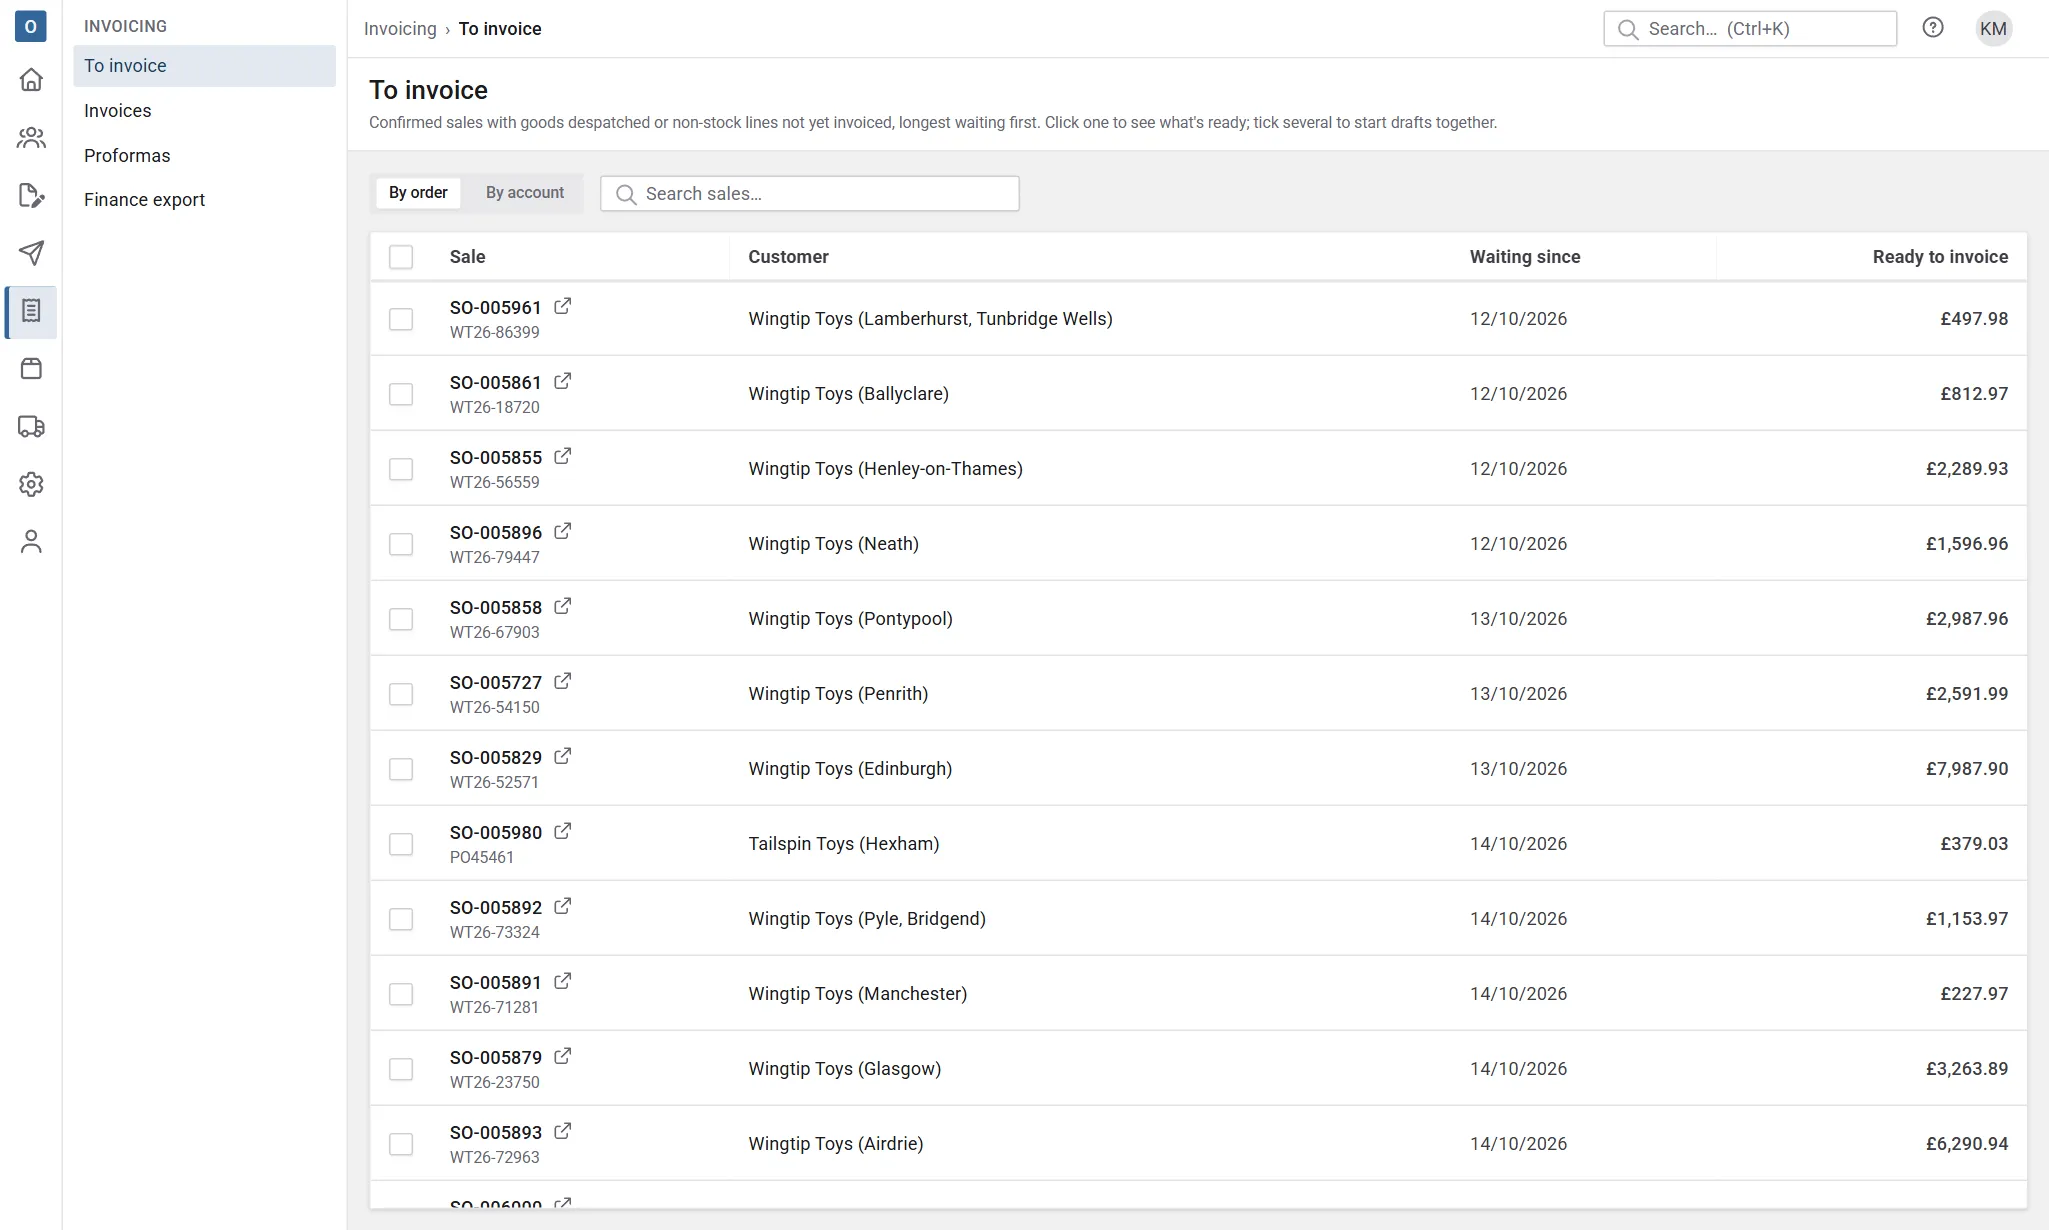Open the Home icon in sidebar
Image resolution: width=2049 pixels, height=1230 pixels.
pyautogui.click(x=31, y=80)
